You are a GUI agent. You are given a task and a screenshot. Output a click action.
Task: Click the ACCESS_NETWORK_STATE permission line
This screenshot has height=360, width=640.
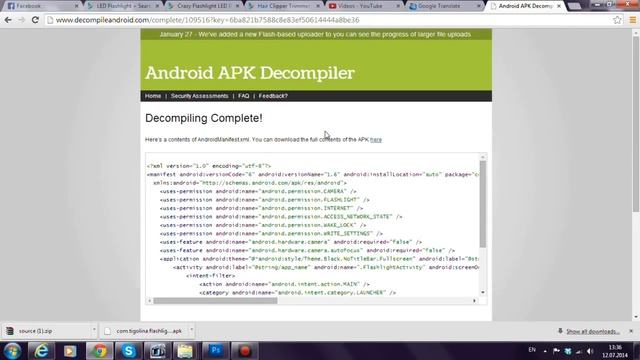(281, 217)
